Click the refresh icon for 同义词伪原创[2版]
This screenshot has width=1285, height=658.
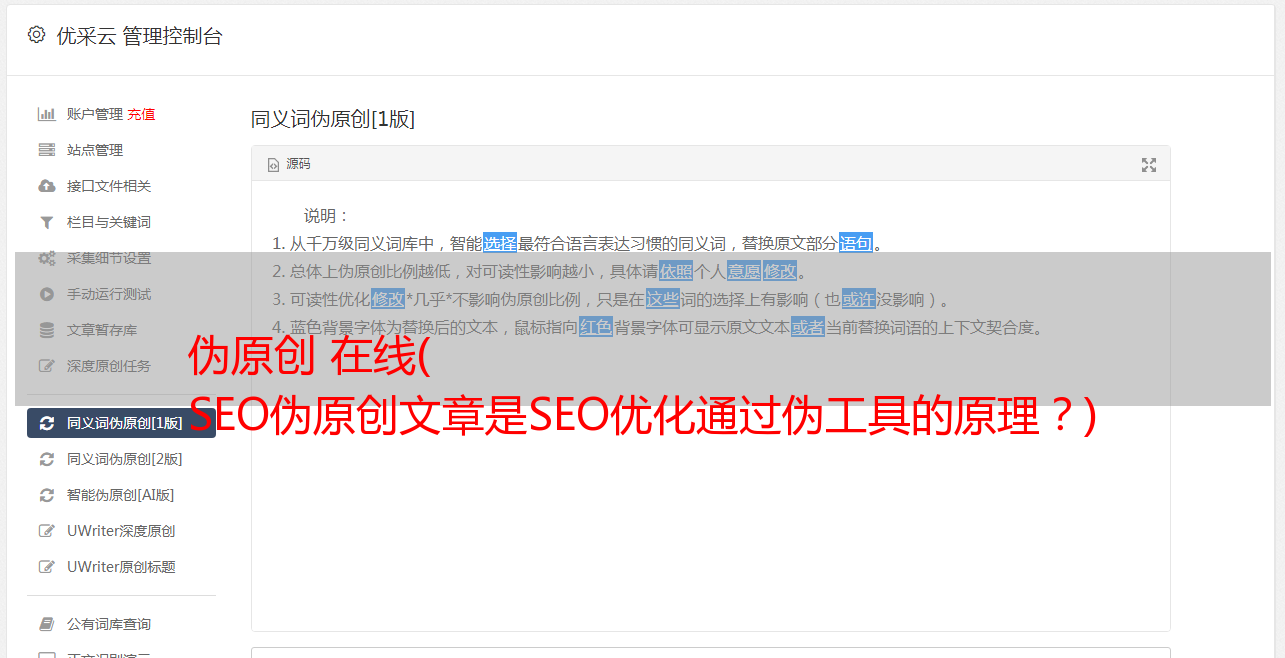tap(46, 459)
